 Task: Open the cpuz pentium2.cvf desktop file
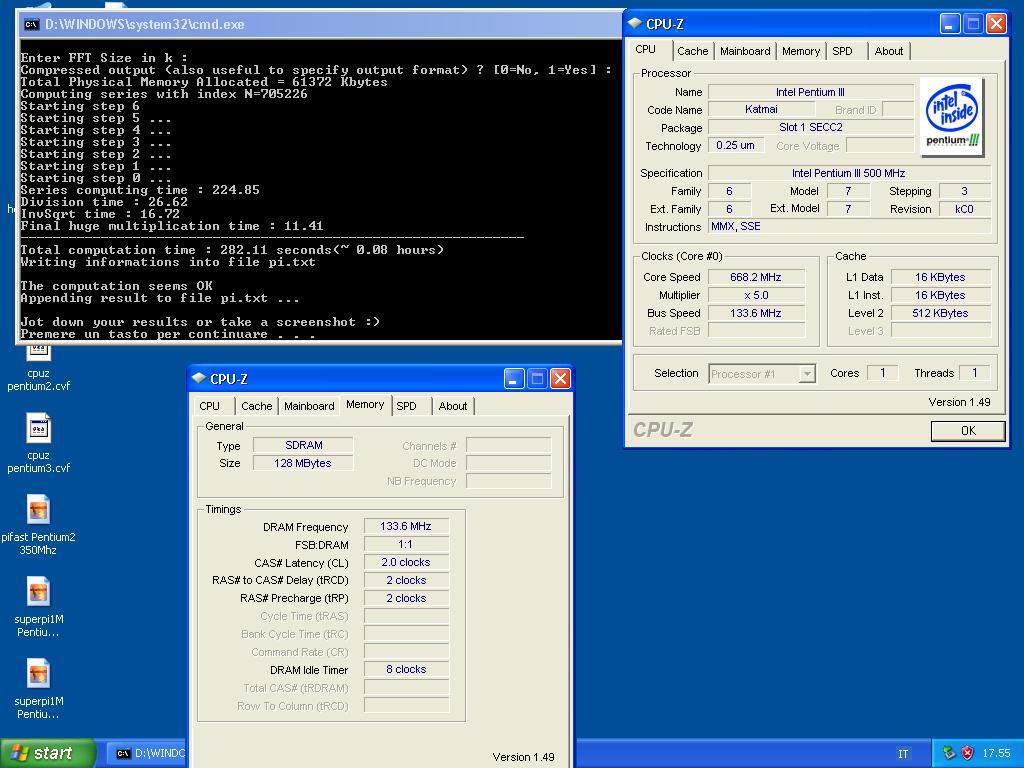[38, 366]
